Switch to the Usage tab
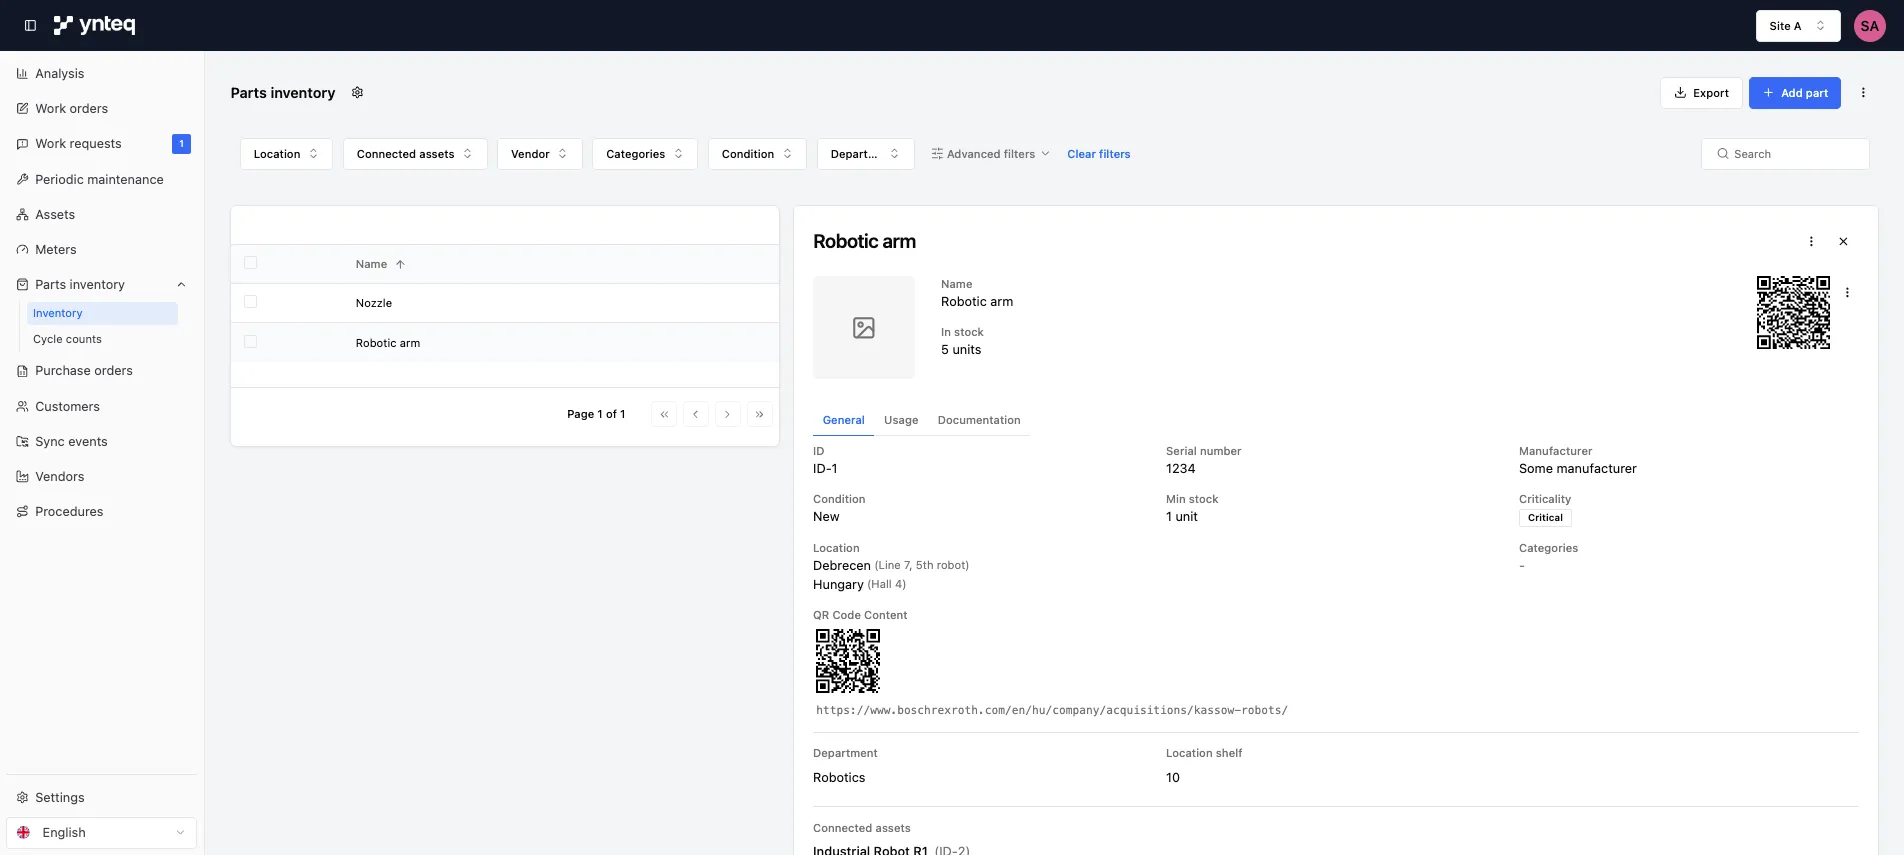This screenshot has width=1904, height=855. (x=901, y=421)
